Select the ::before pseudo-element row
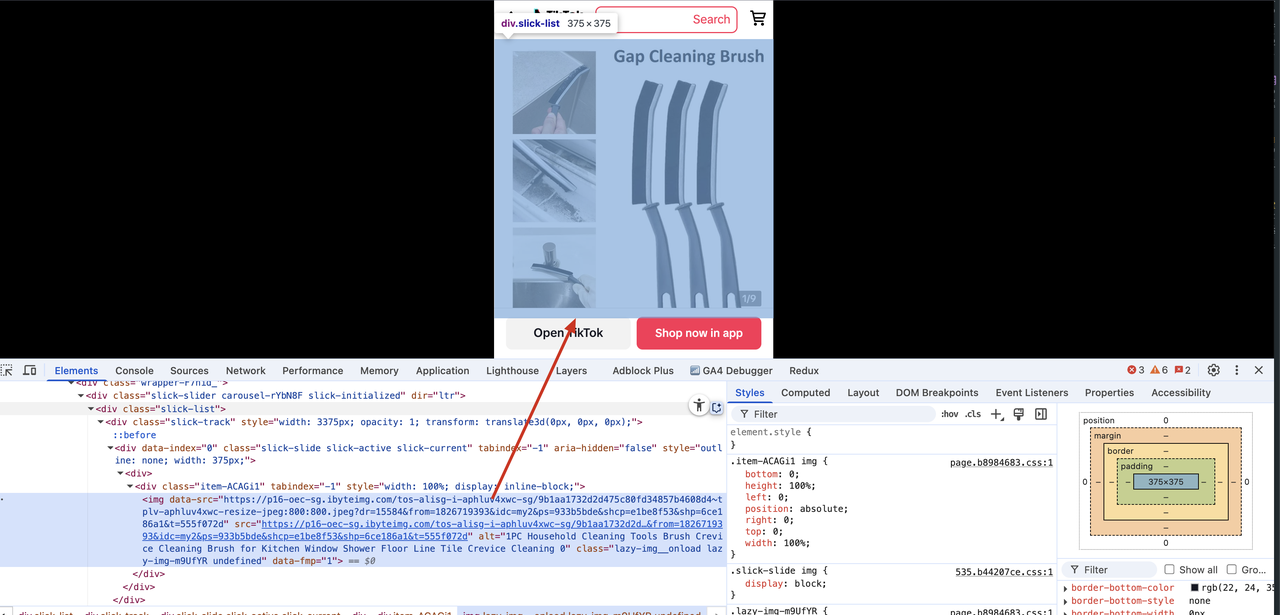The height and width of the screenshot is (615, 1280). click(x=135, y=435)
